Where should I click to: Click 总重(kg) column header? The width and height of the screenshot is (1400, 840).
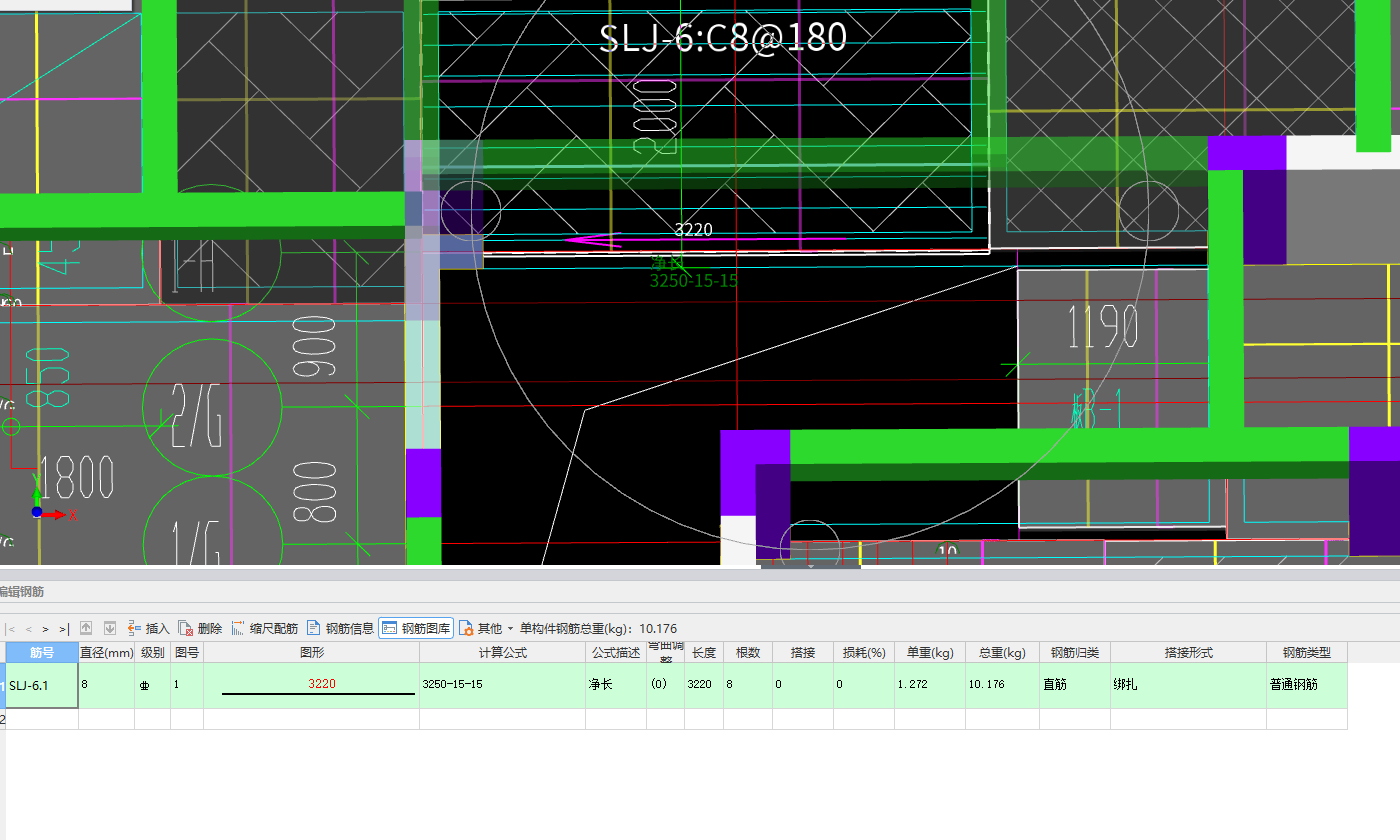[x=1002, y=652]
